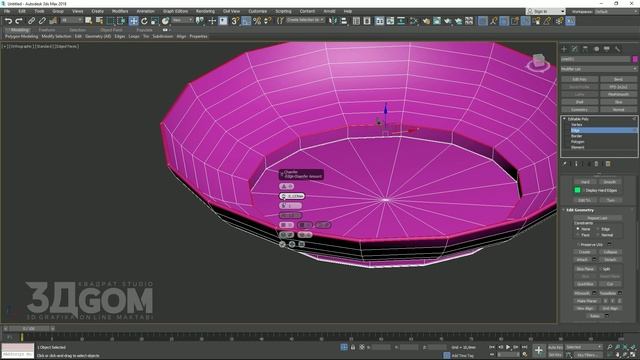
Task: Select the Polygon sub-object level
Action: pyautogui.click(x=578, y=142)
